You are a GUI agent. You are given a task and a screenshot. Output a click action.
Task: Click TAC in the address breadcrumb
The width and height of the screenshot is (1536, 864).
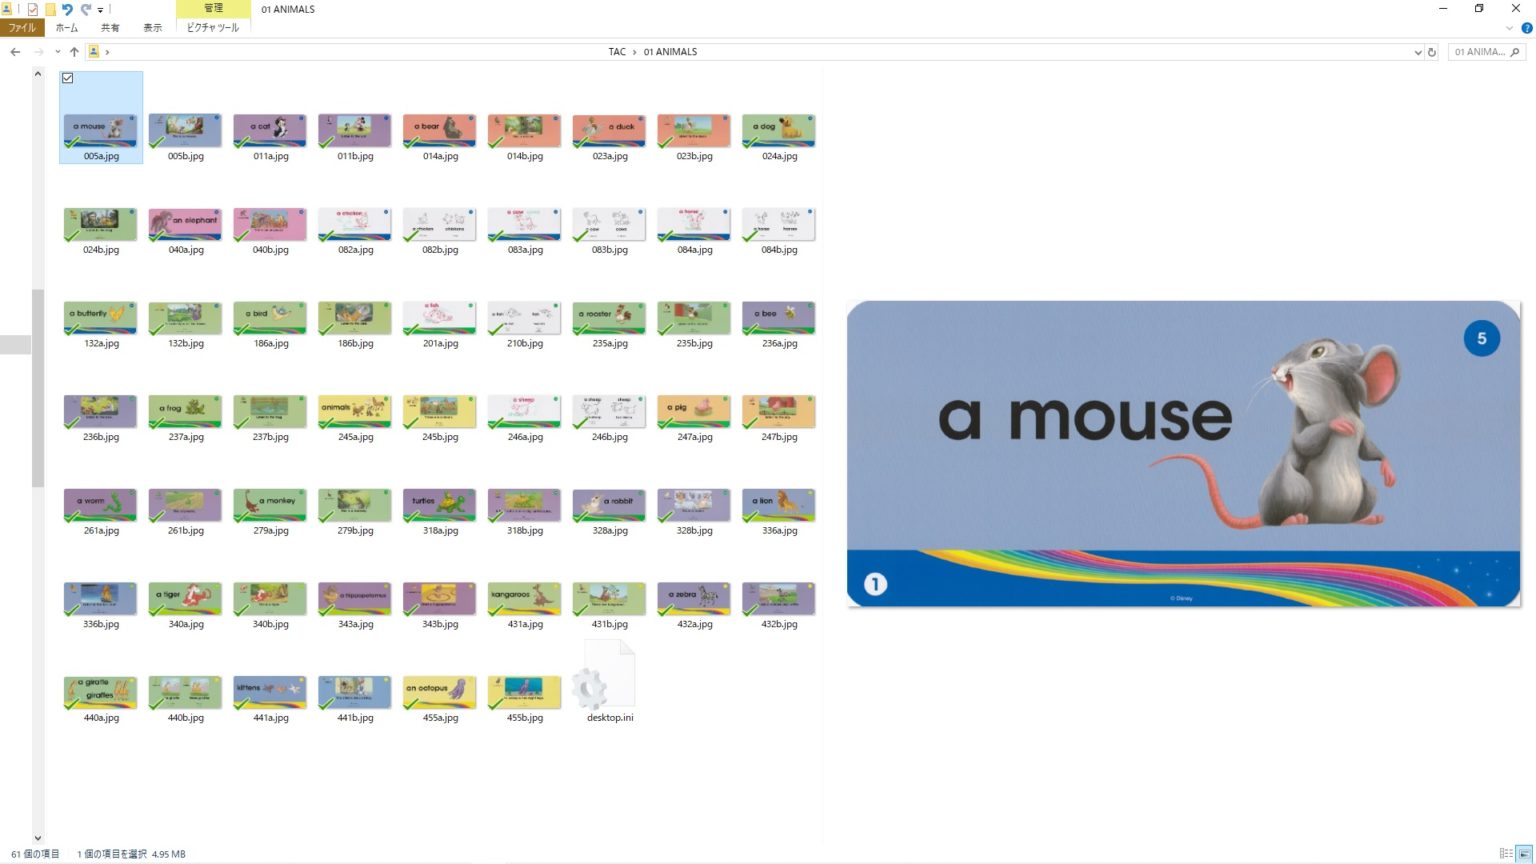pyautogui.click(x=617, y=52)
